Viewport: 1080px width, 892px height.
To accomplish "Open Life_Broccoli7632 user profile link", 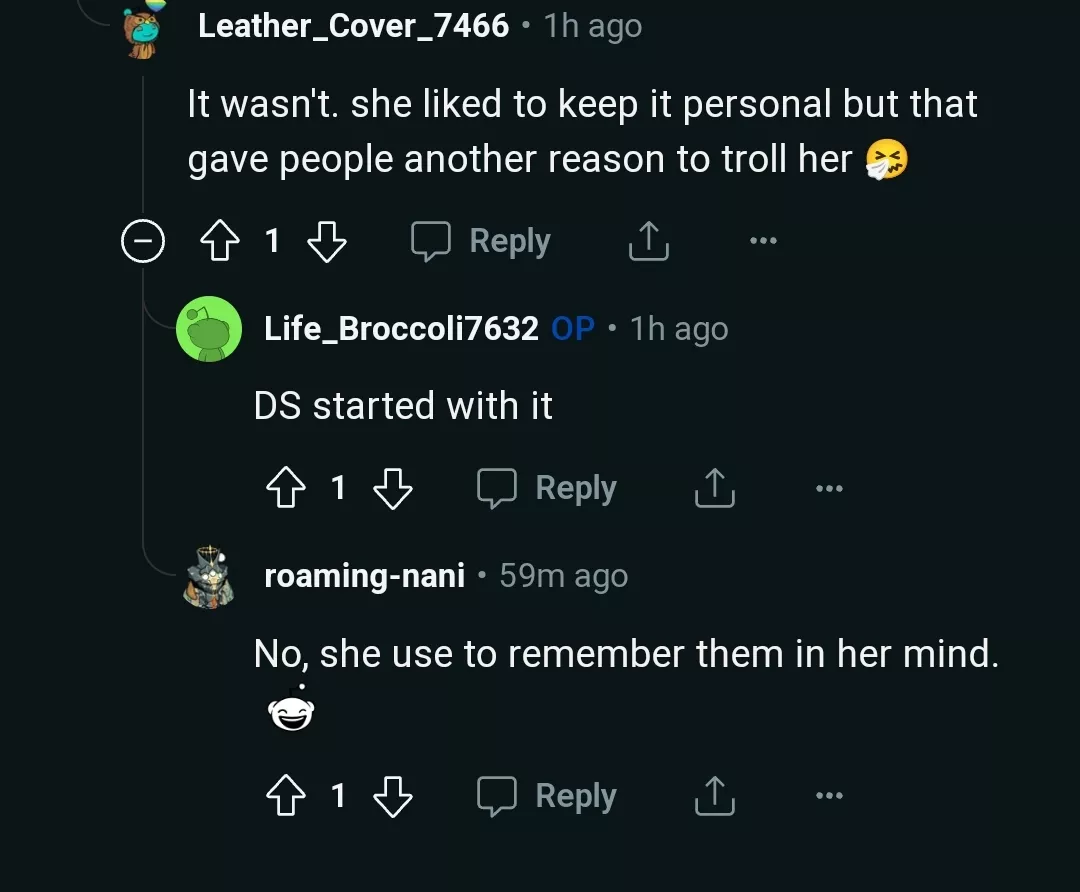I will click(401, 328).
